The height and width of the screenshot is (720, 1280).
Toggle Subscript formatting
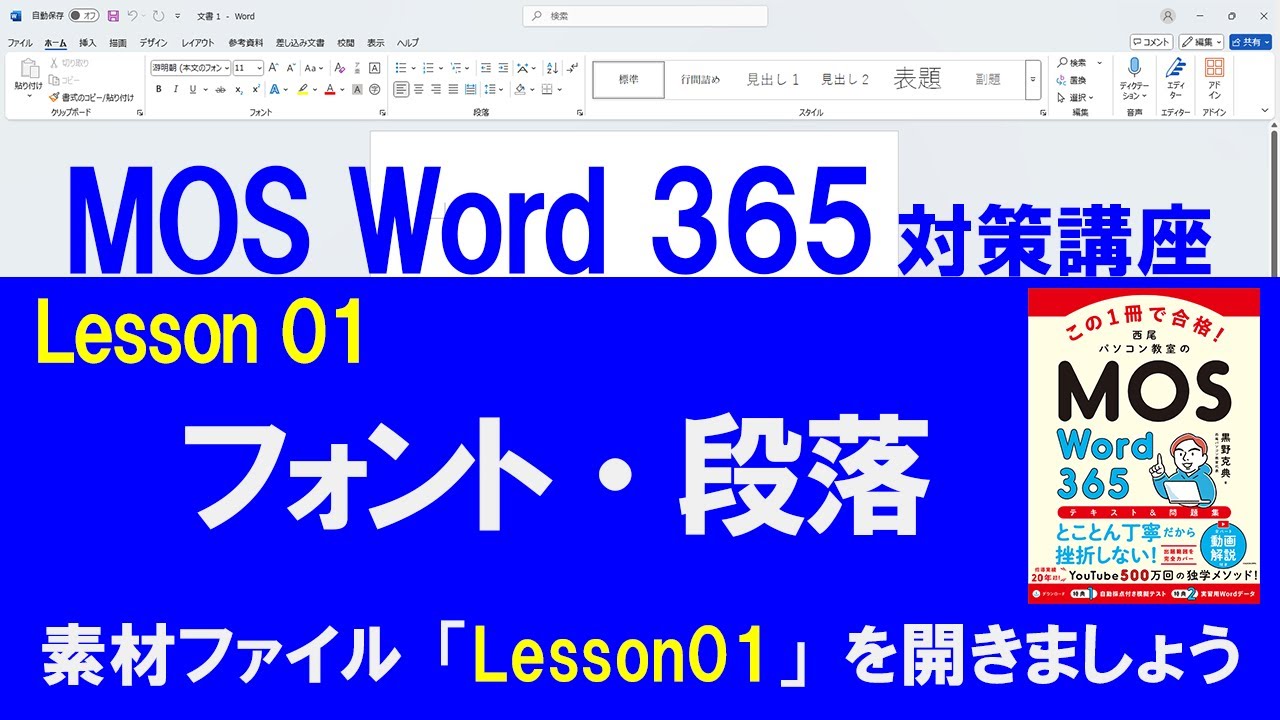[239, 89]
